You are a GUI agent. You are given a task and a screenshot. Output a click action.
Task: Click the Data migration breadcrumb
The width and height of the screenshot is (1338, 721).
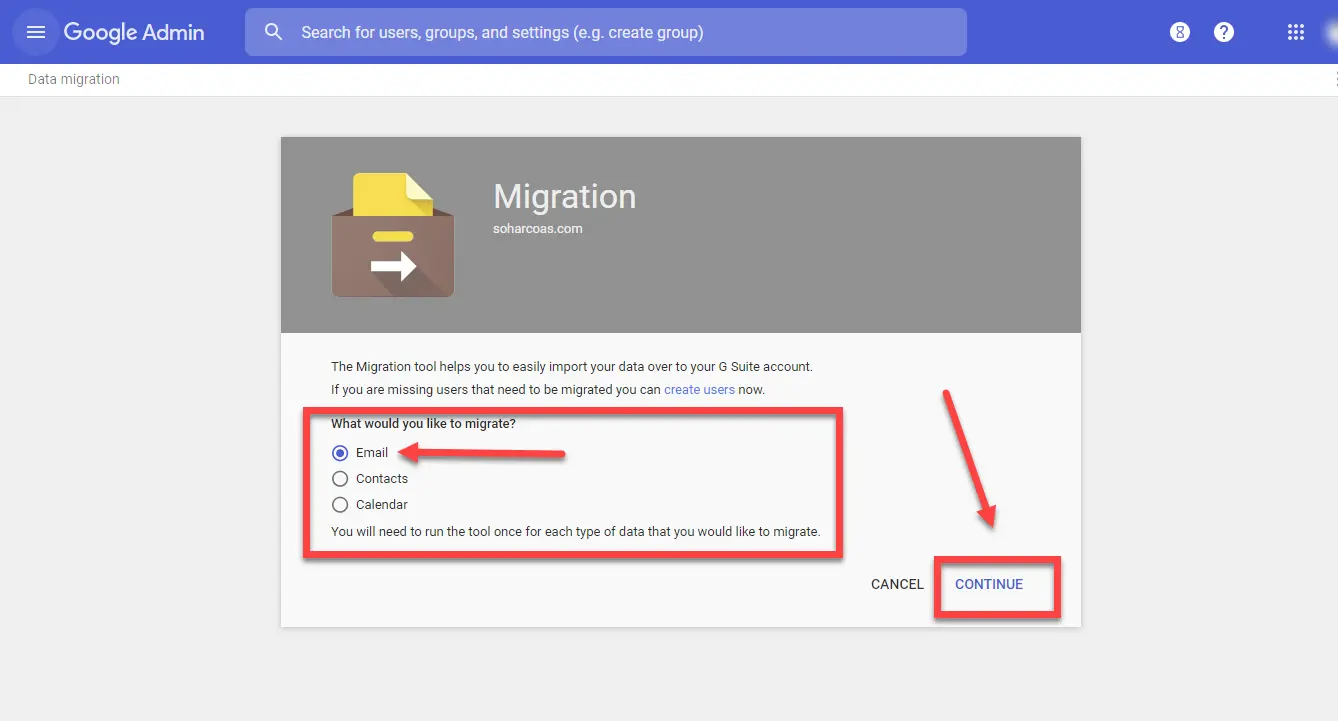[74, 79]
